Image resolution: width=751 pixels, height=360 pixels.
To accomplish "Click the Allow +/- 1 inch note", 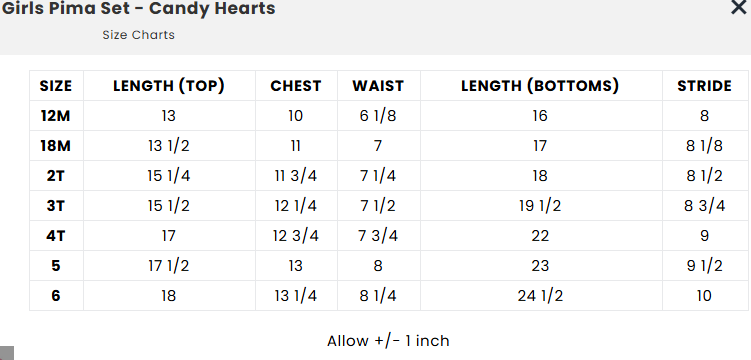I will [388, 341].
